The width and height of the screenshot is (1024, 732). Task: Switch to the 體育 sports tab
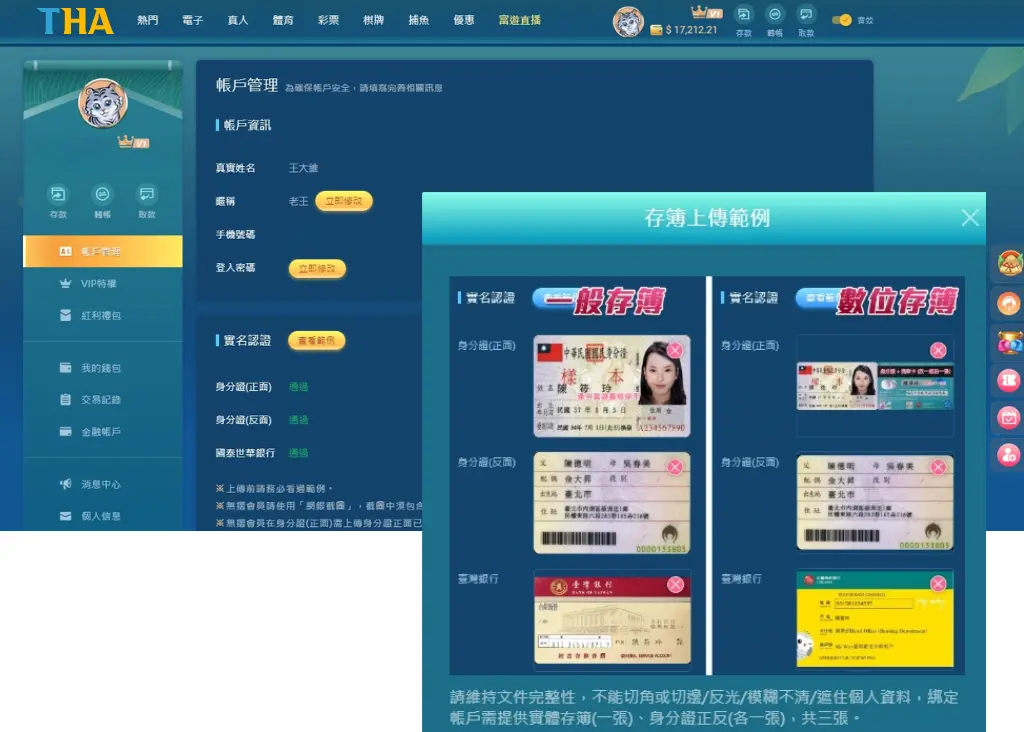pyautogui.click(x=283, y=19)
